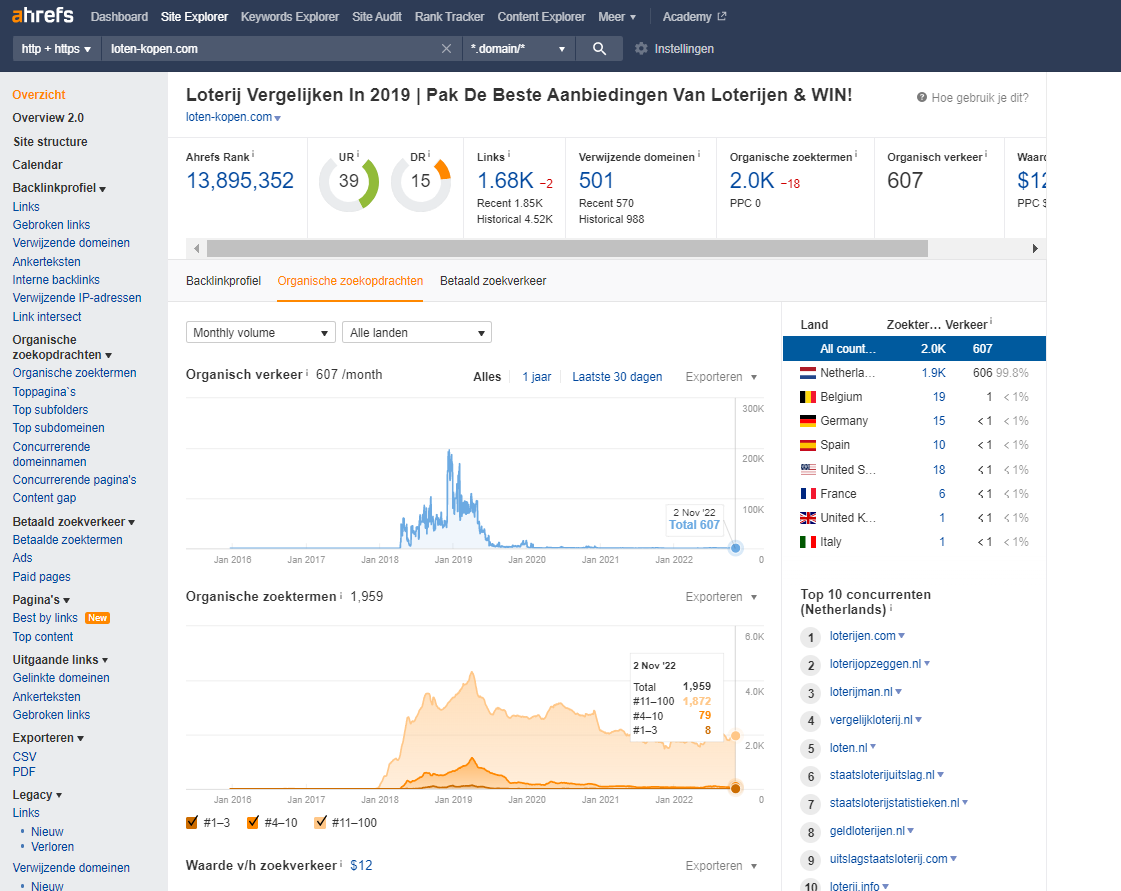Toggle the #4–10 positions checkbox
Image resolution: width=1121 pixels, height=891 pixels.
252,822
